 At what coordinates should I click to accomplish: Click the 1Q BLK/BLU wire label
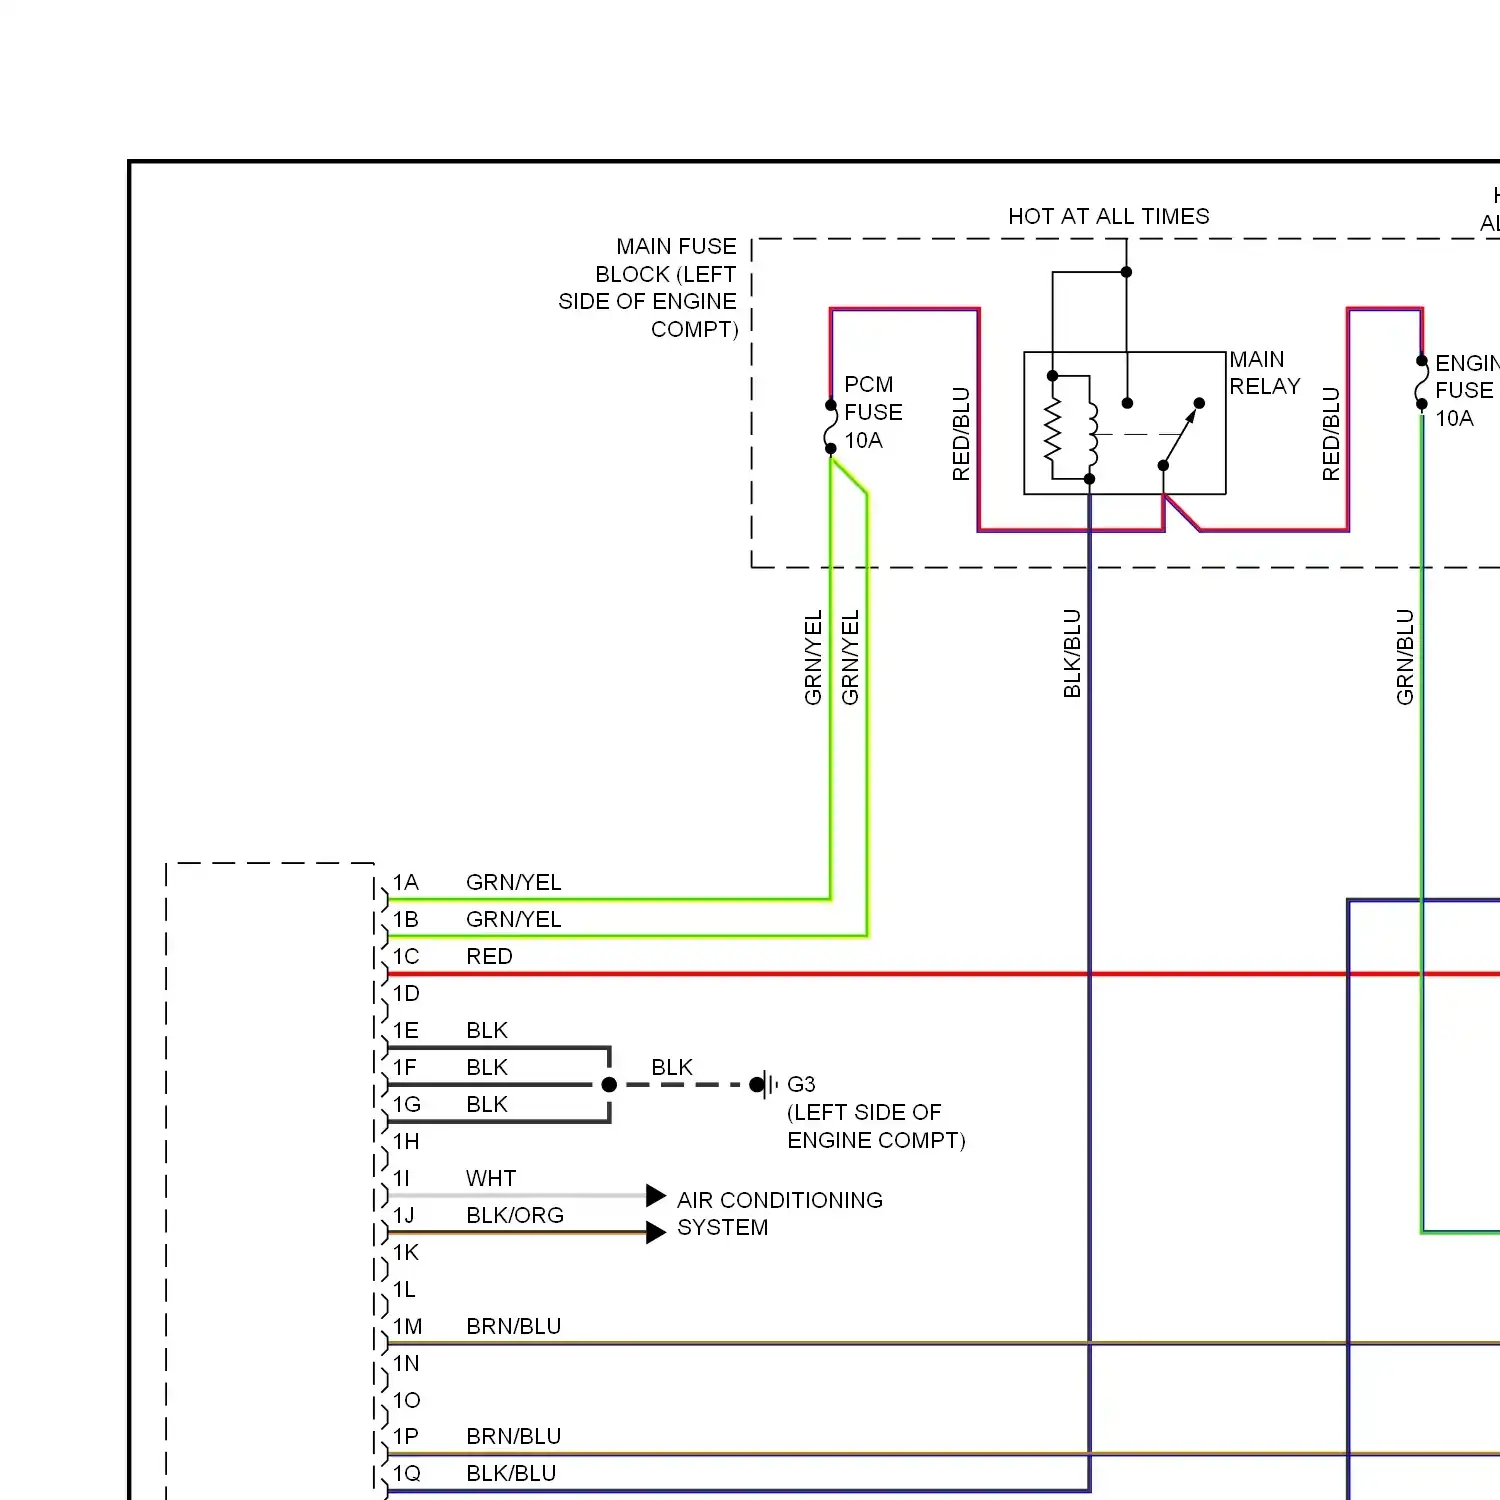coord(511,1473)
